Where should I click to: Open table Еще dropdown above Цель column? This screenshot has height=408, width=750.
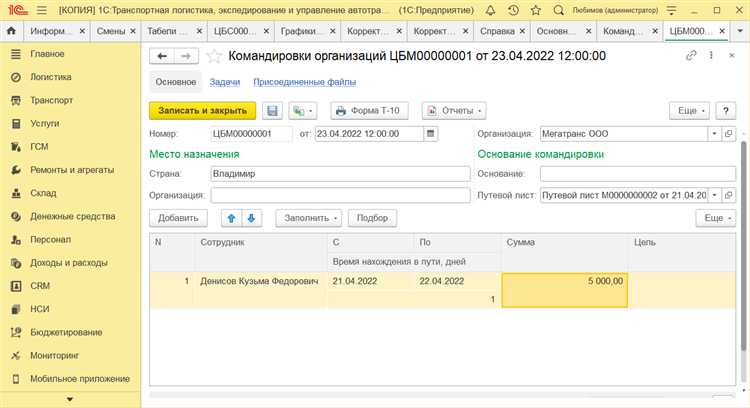click(716, 218)
